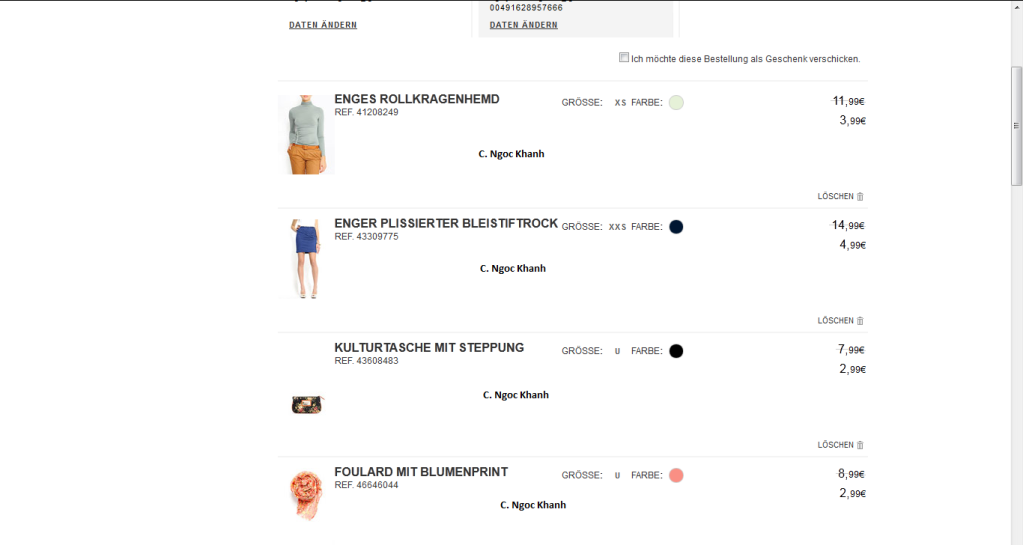1023x545 pixels.
Task: Select the navy blue color swatch
Action: tap(676, 226)
